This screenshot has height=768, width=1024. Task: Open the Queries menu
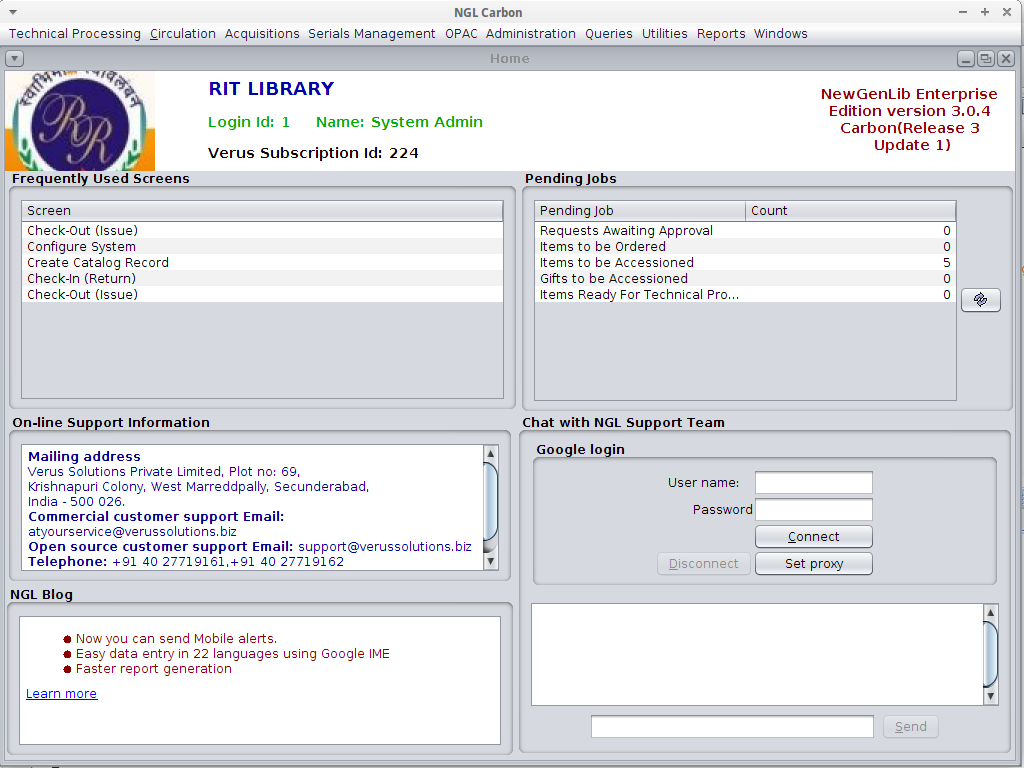point(609,33)
